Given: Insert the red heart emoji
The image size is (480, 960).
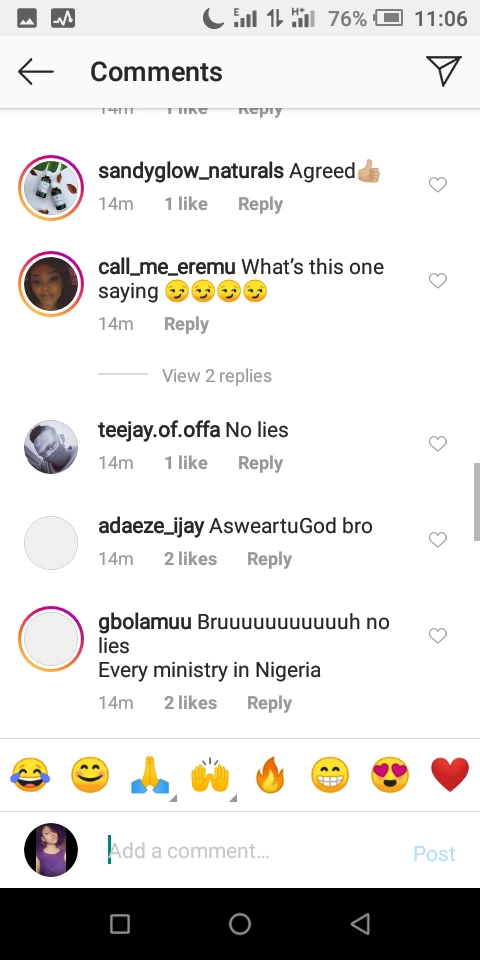Looking at the screenshot, I should [x=450, y=775].
